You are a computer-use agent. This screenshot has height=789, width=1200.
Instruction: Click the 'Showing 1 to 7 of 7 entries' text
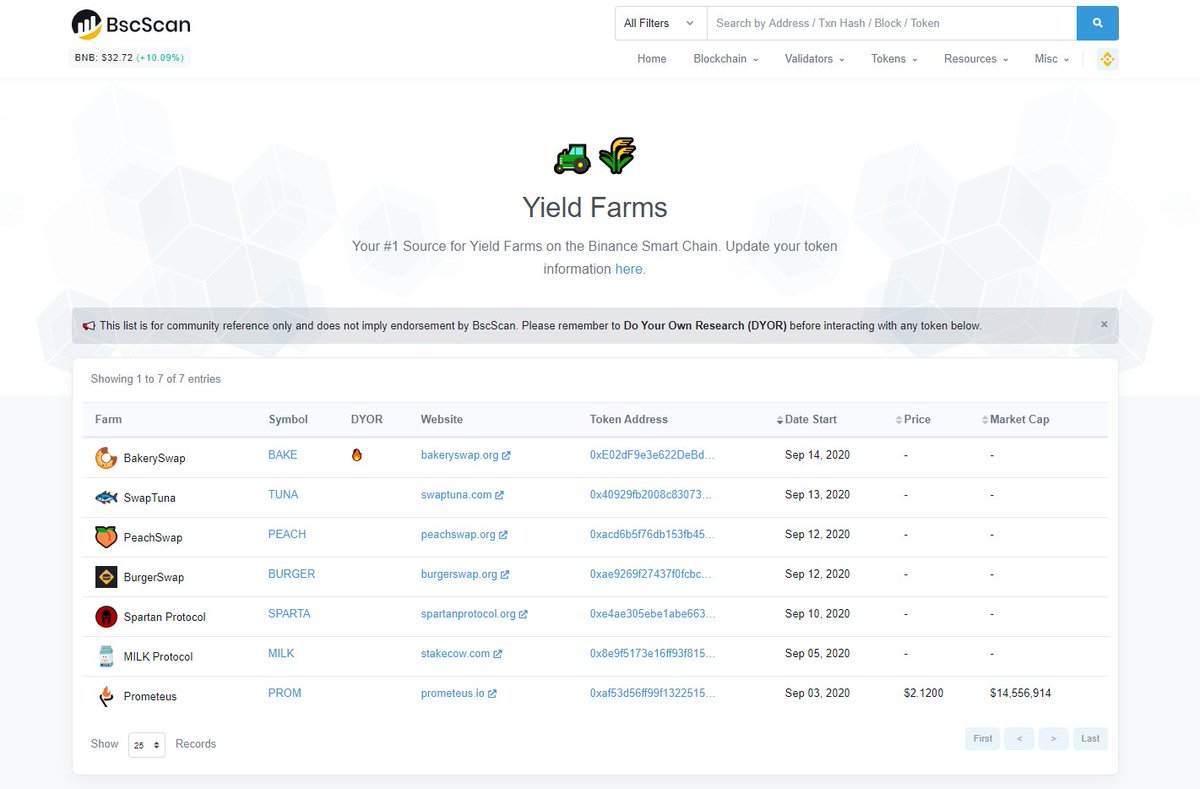[156, 379]
